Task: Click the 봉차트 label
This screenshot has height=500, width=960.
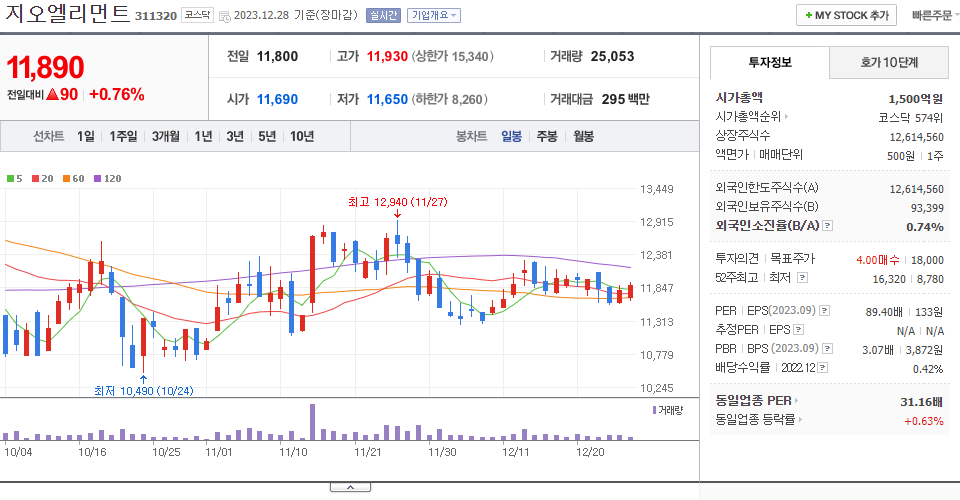Action: 471,136
